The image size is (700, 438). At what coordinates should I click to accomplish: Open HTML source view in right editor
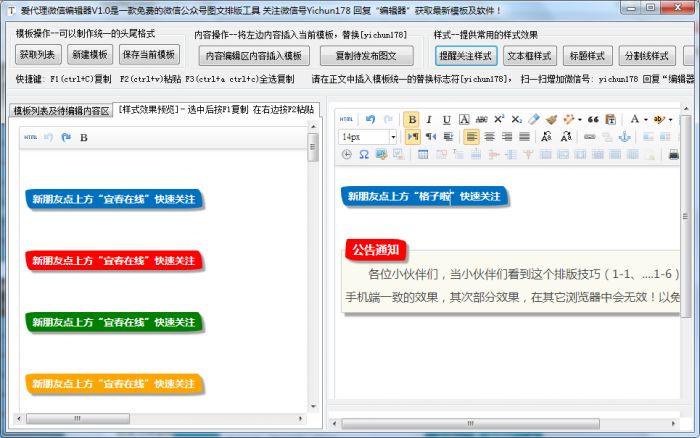[x=346, y=119]
